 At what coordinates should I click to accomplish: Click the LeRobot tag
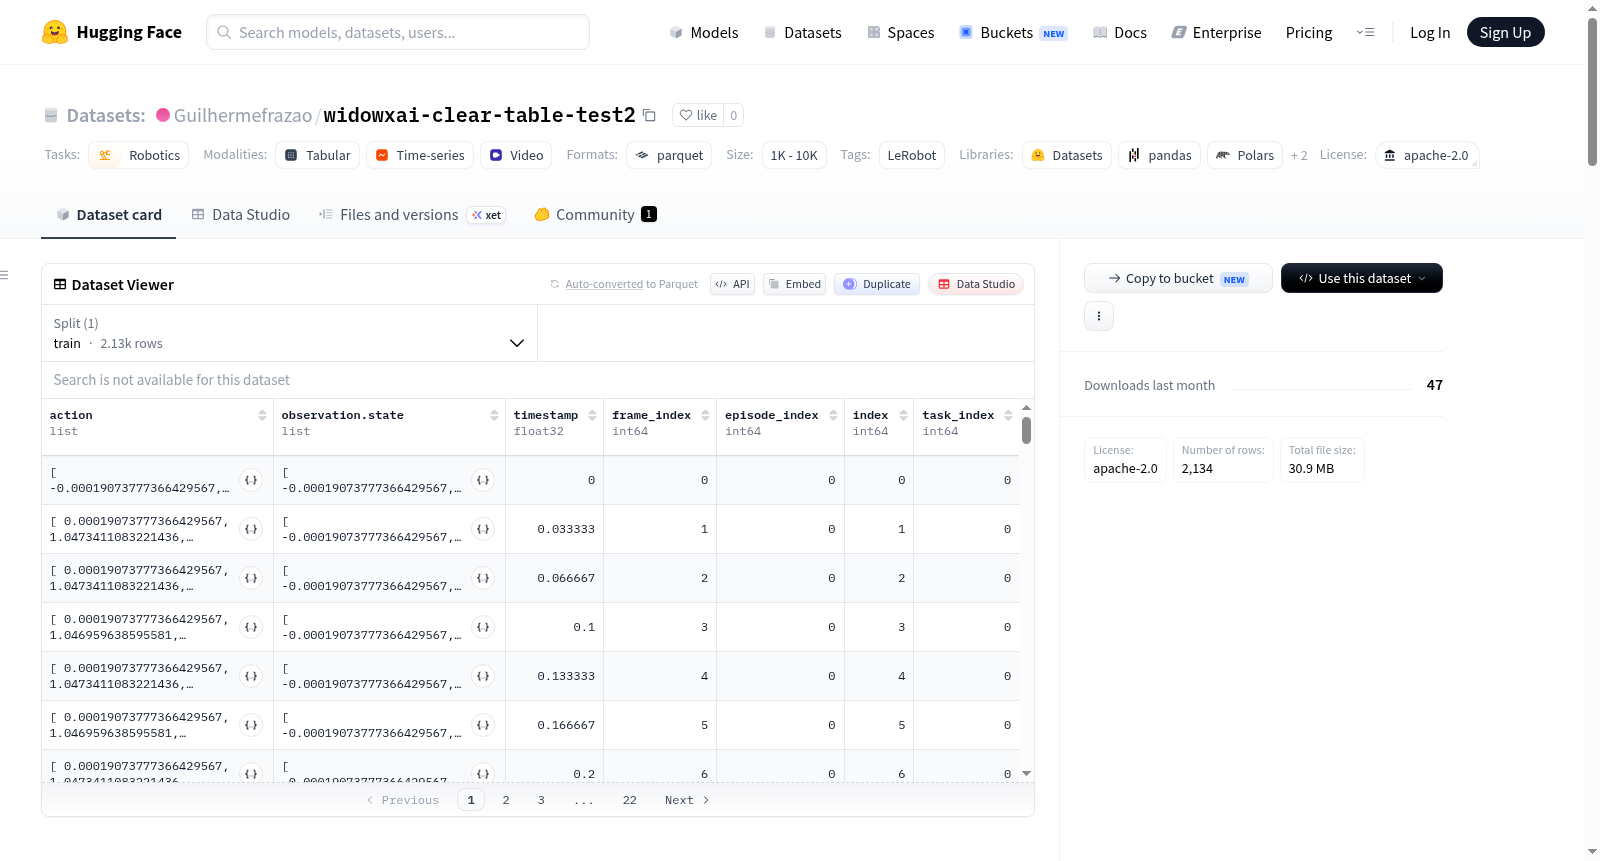tap(912, 155)
